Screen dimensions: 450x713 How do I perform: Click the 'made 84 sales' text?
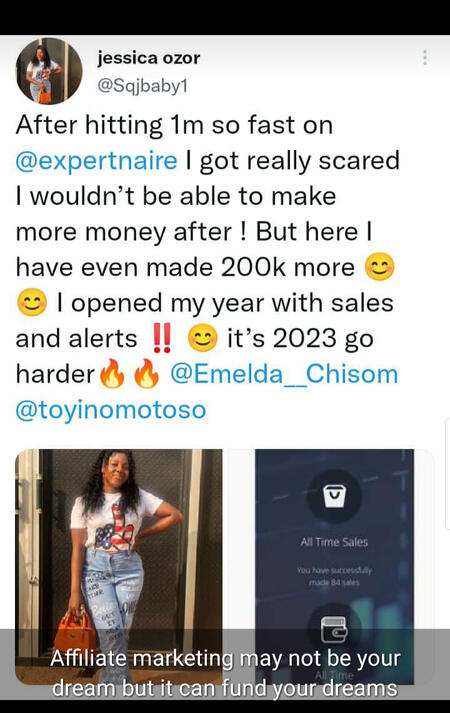pyautogui.click(x=335, y=582)
